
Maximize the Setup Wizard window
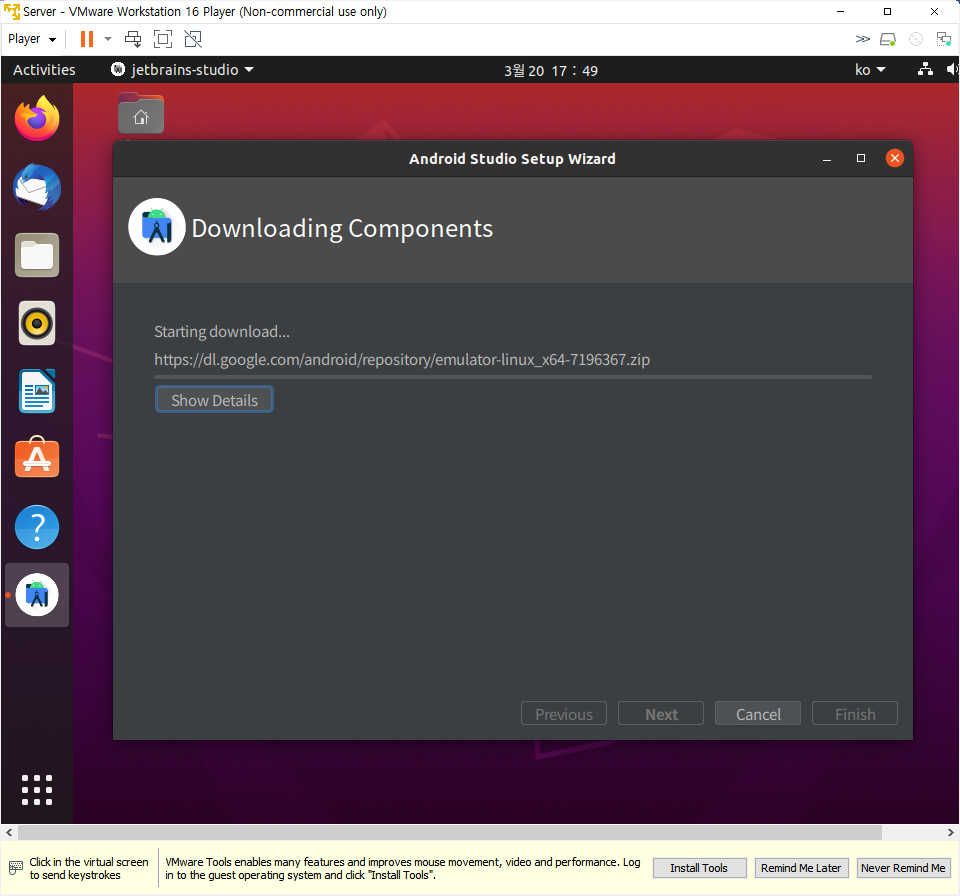(861, 159)
